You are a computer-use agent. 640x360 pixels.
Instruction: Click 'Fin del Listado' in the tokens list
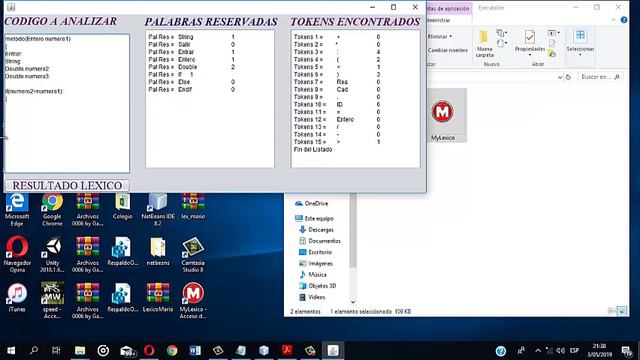point(313,149)
